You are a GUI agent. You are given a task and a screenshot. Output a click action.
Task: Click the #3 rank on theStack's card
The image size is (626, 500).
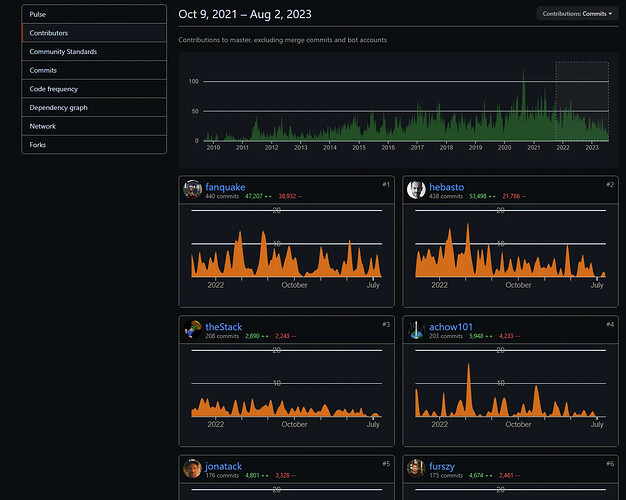coord(386,324)
